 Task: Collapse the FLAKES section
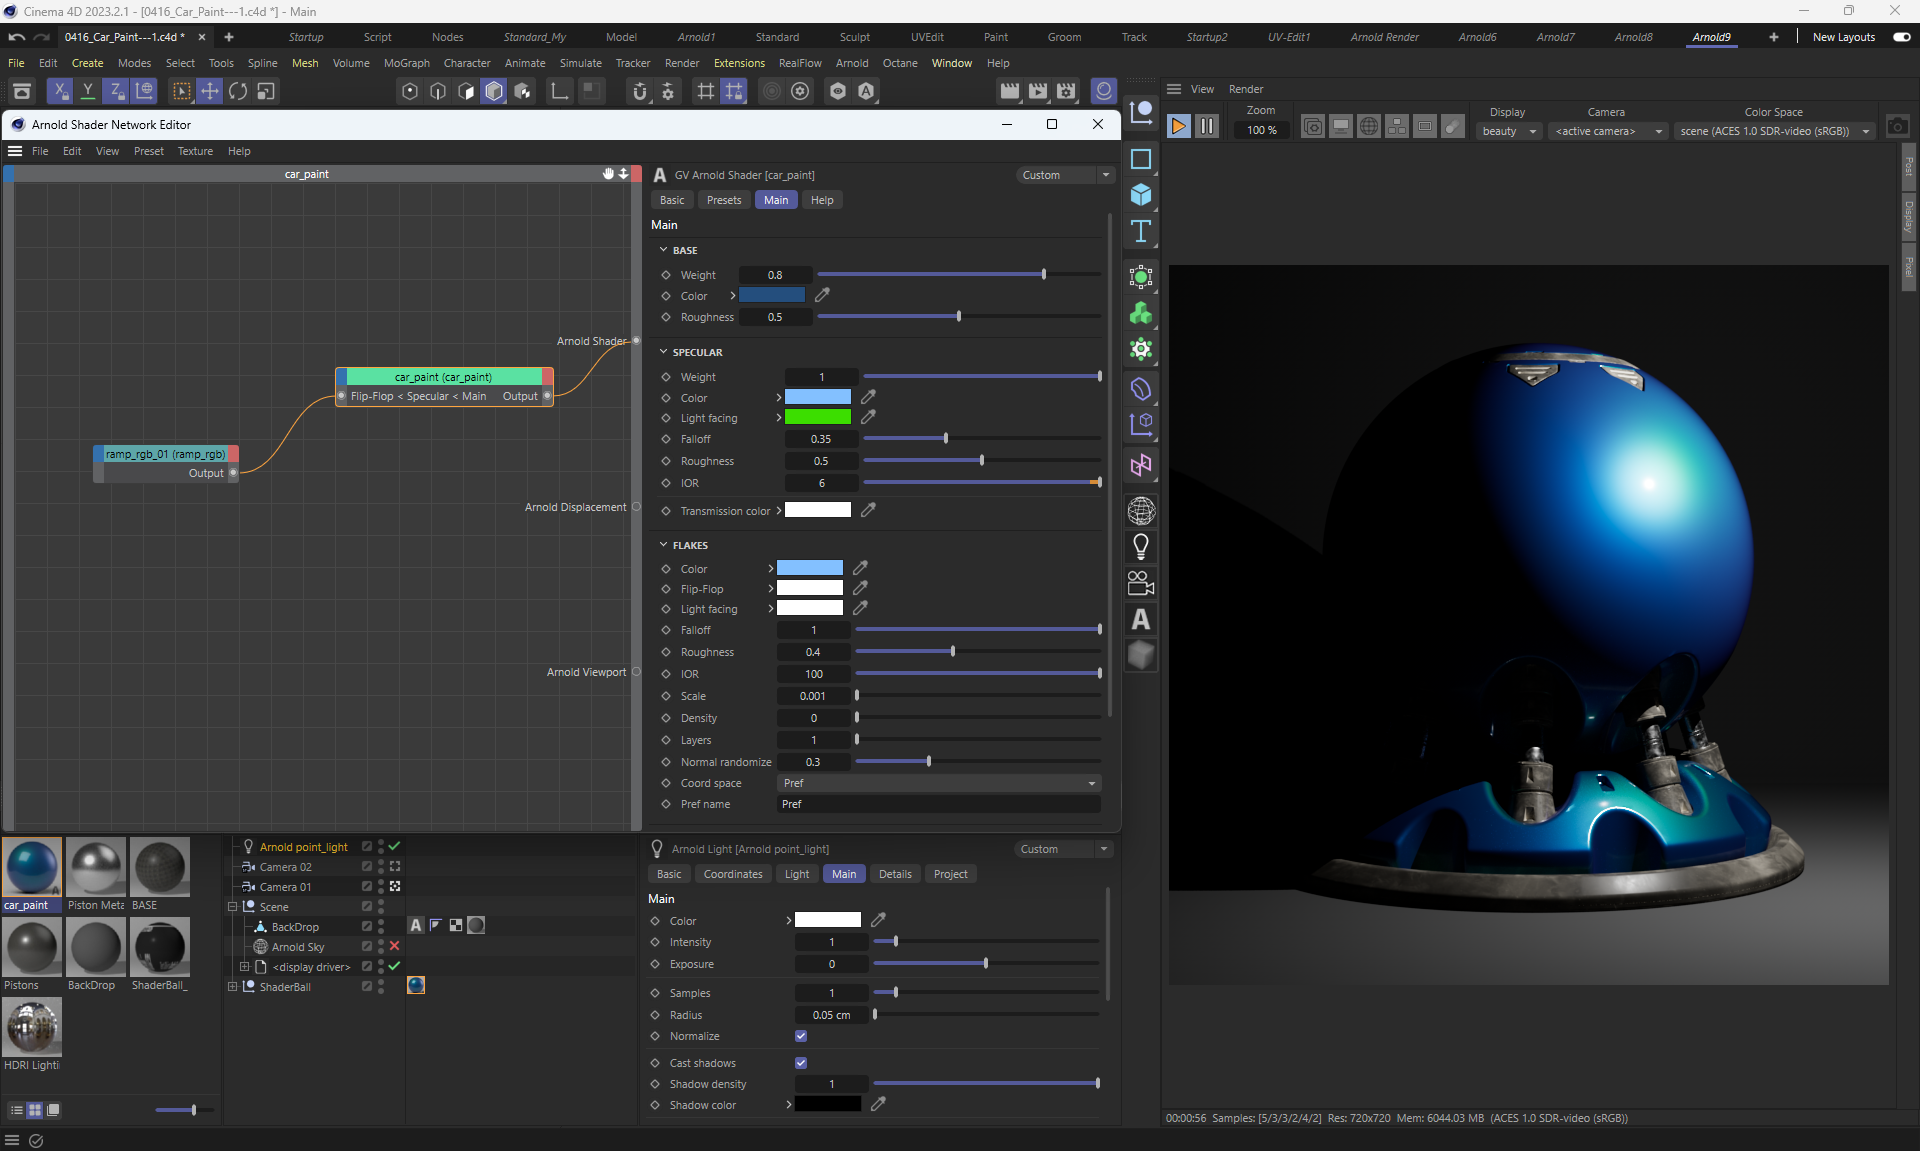click(663, 545)
